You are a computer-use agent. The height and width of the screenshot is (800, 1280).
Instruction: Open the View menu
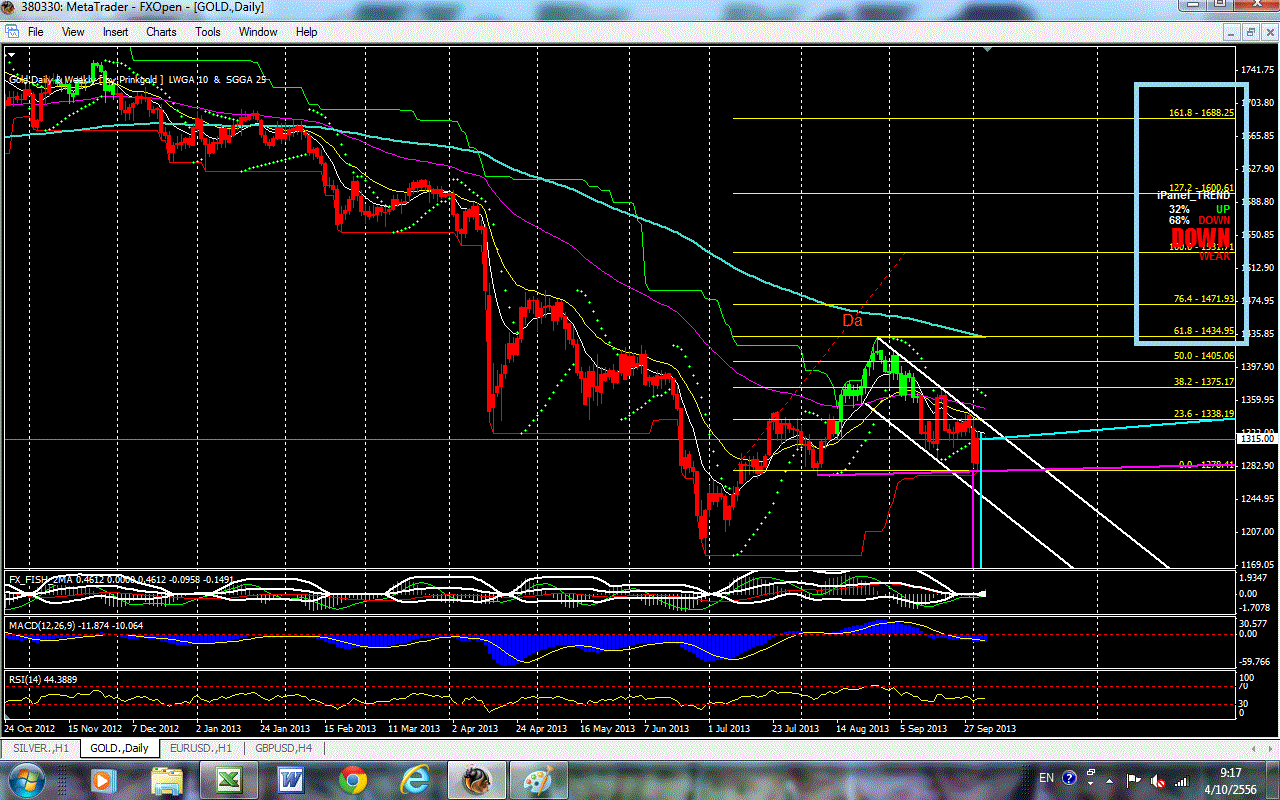73,32
